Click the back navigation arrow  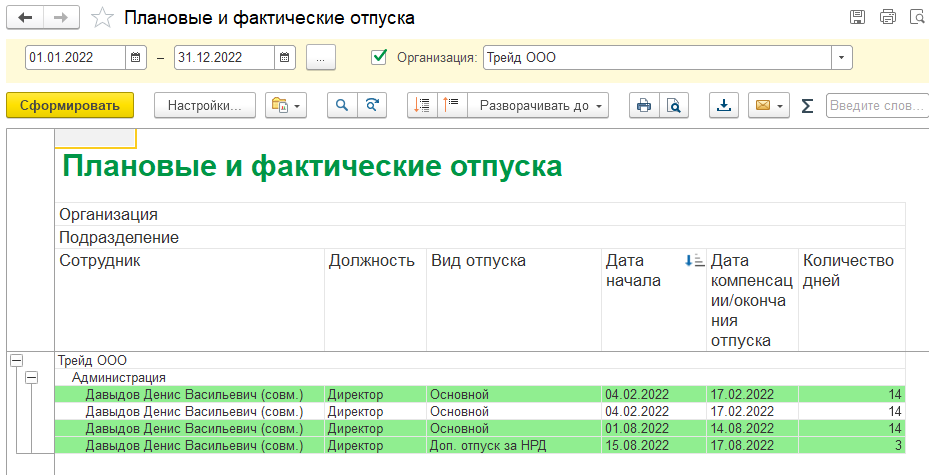pos(26,18)
